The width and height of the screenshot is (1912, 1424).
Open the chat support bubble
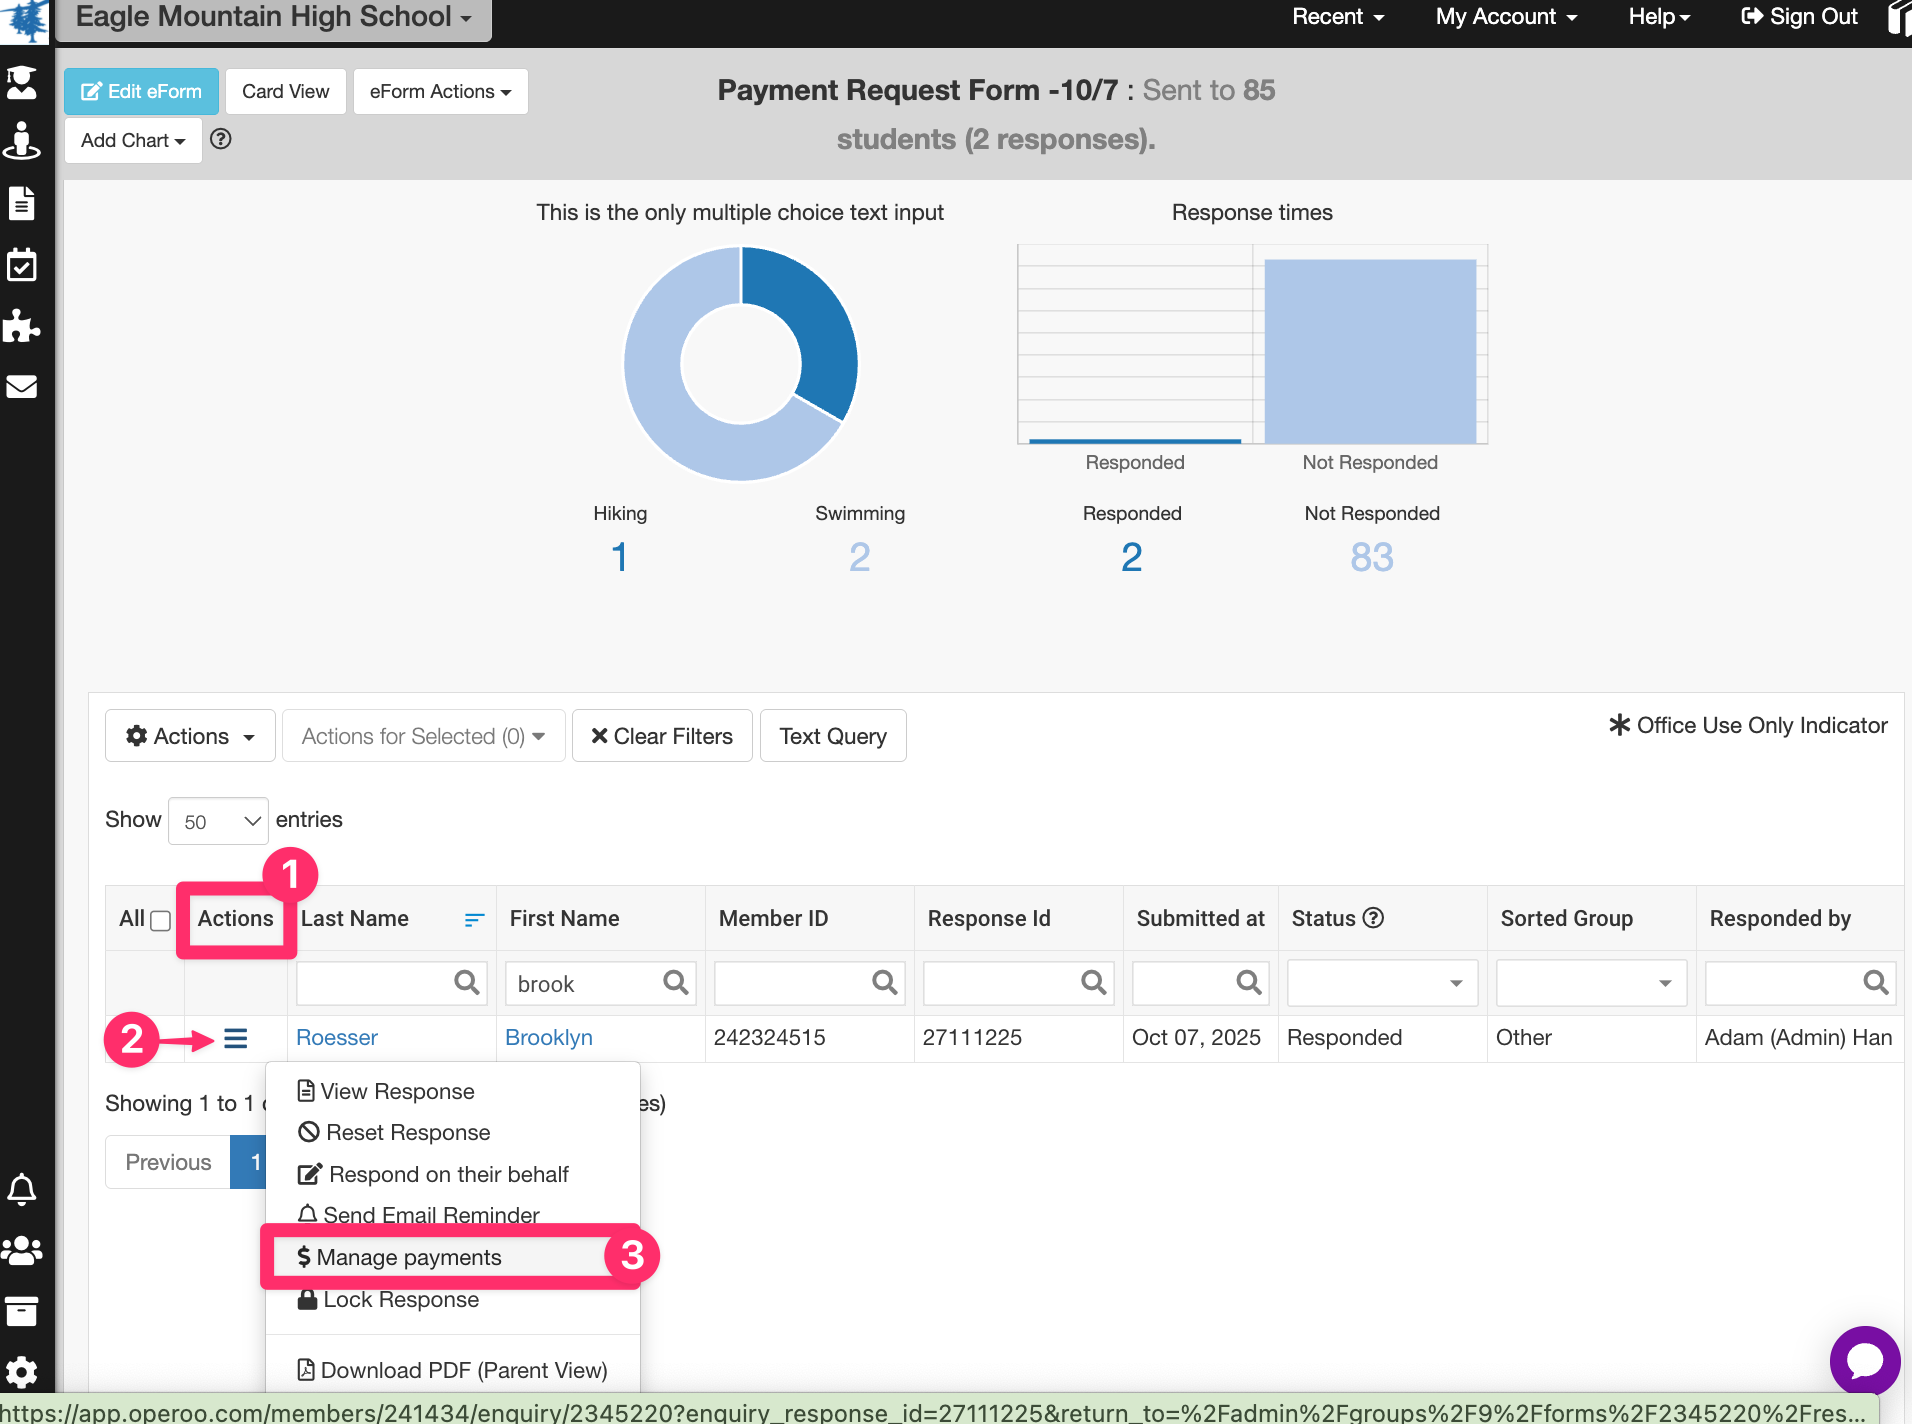[1865, 1360]
